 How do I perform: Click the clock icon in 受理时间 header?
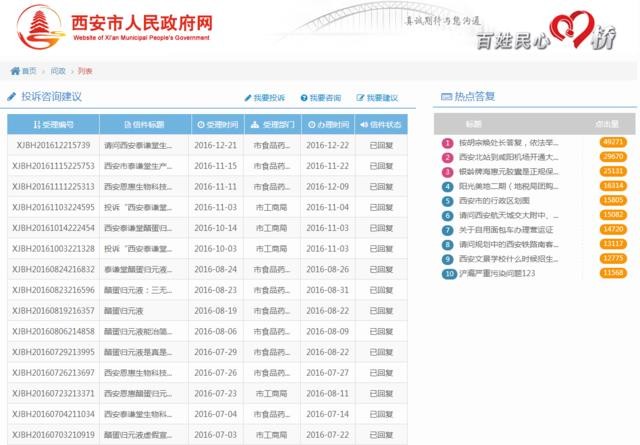(198, 125)
